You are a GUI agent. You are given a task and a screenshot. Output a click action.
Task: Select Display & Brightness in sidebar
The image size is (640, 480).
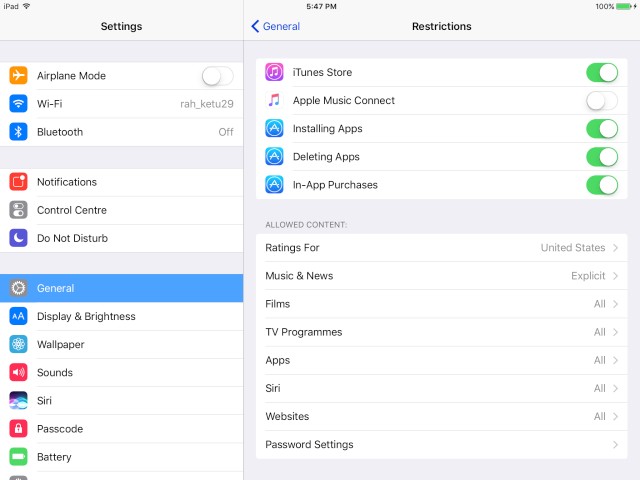tap(122, 316)
